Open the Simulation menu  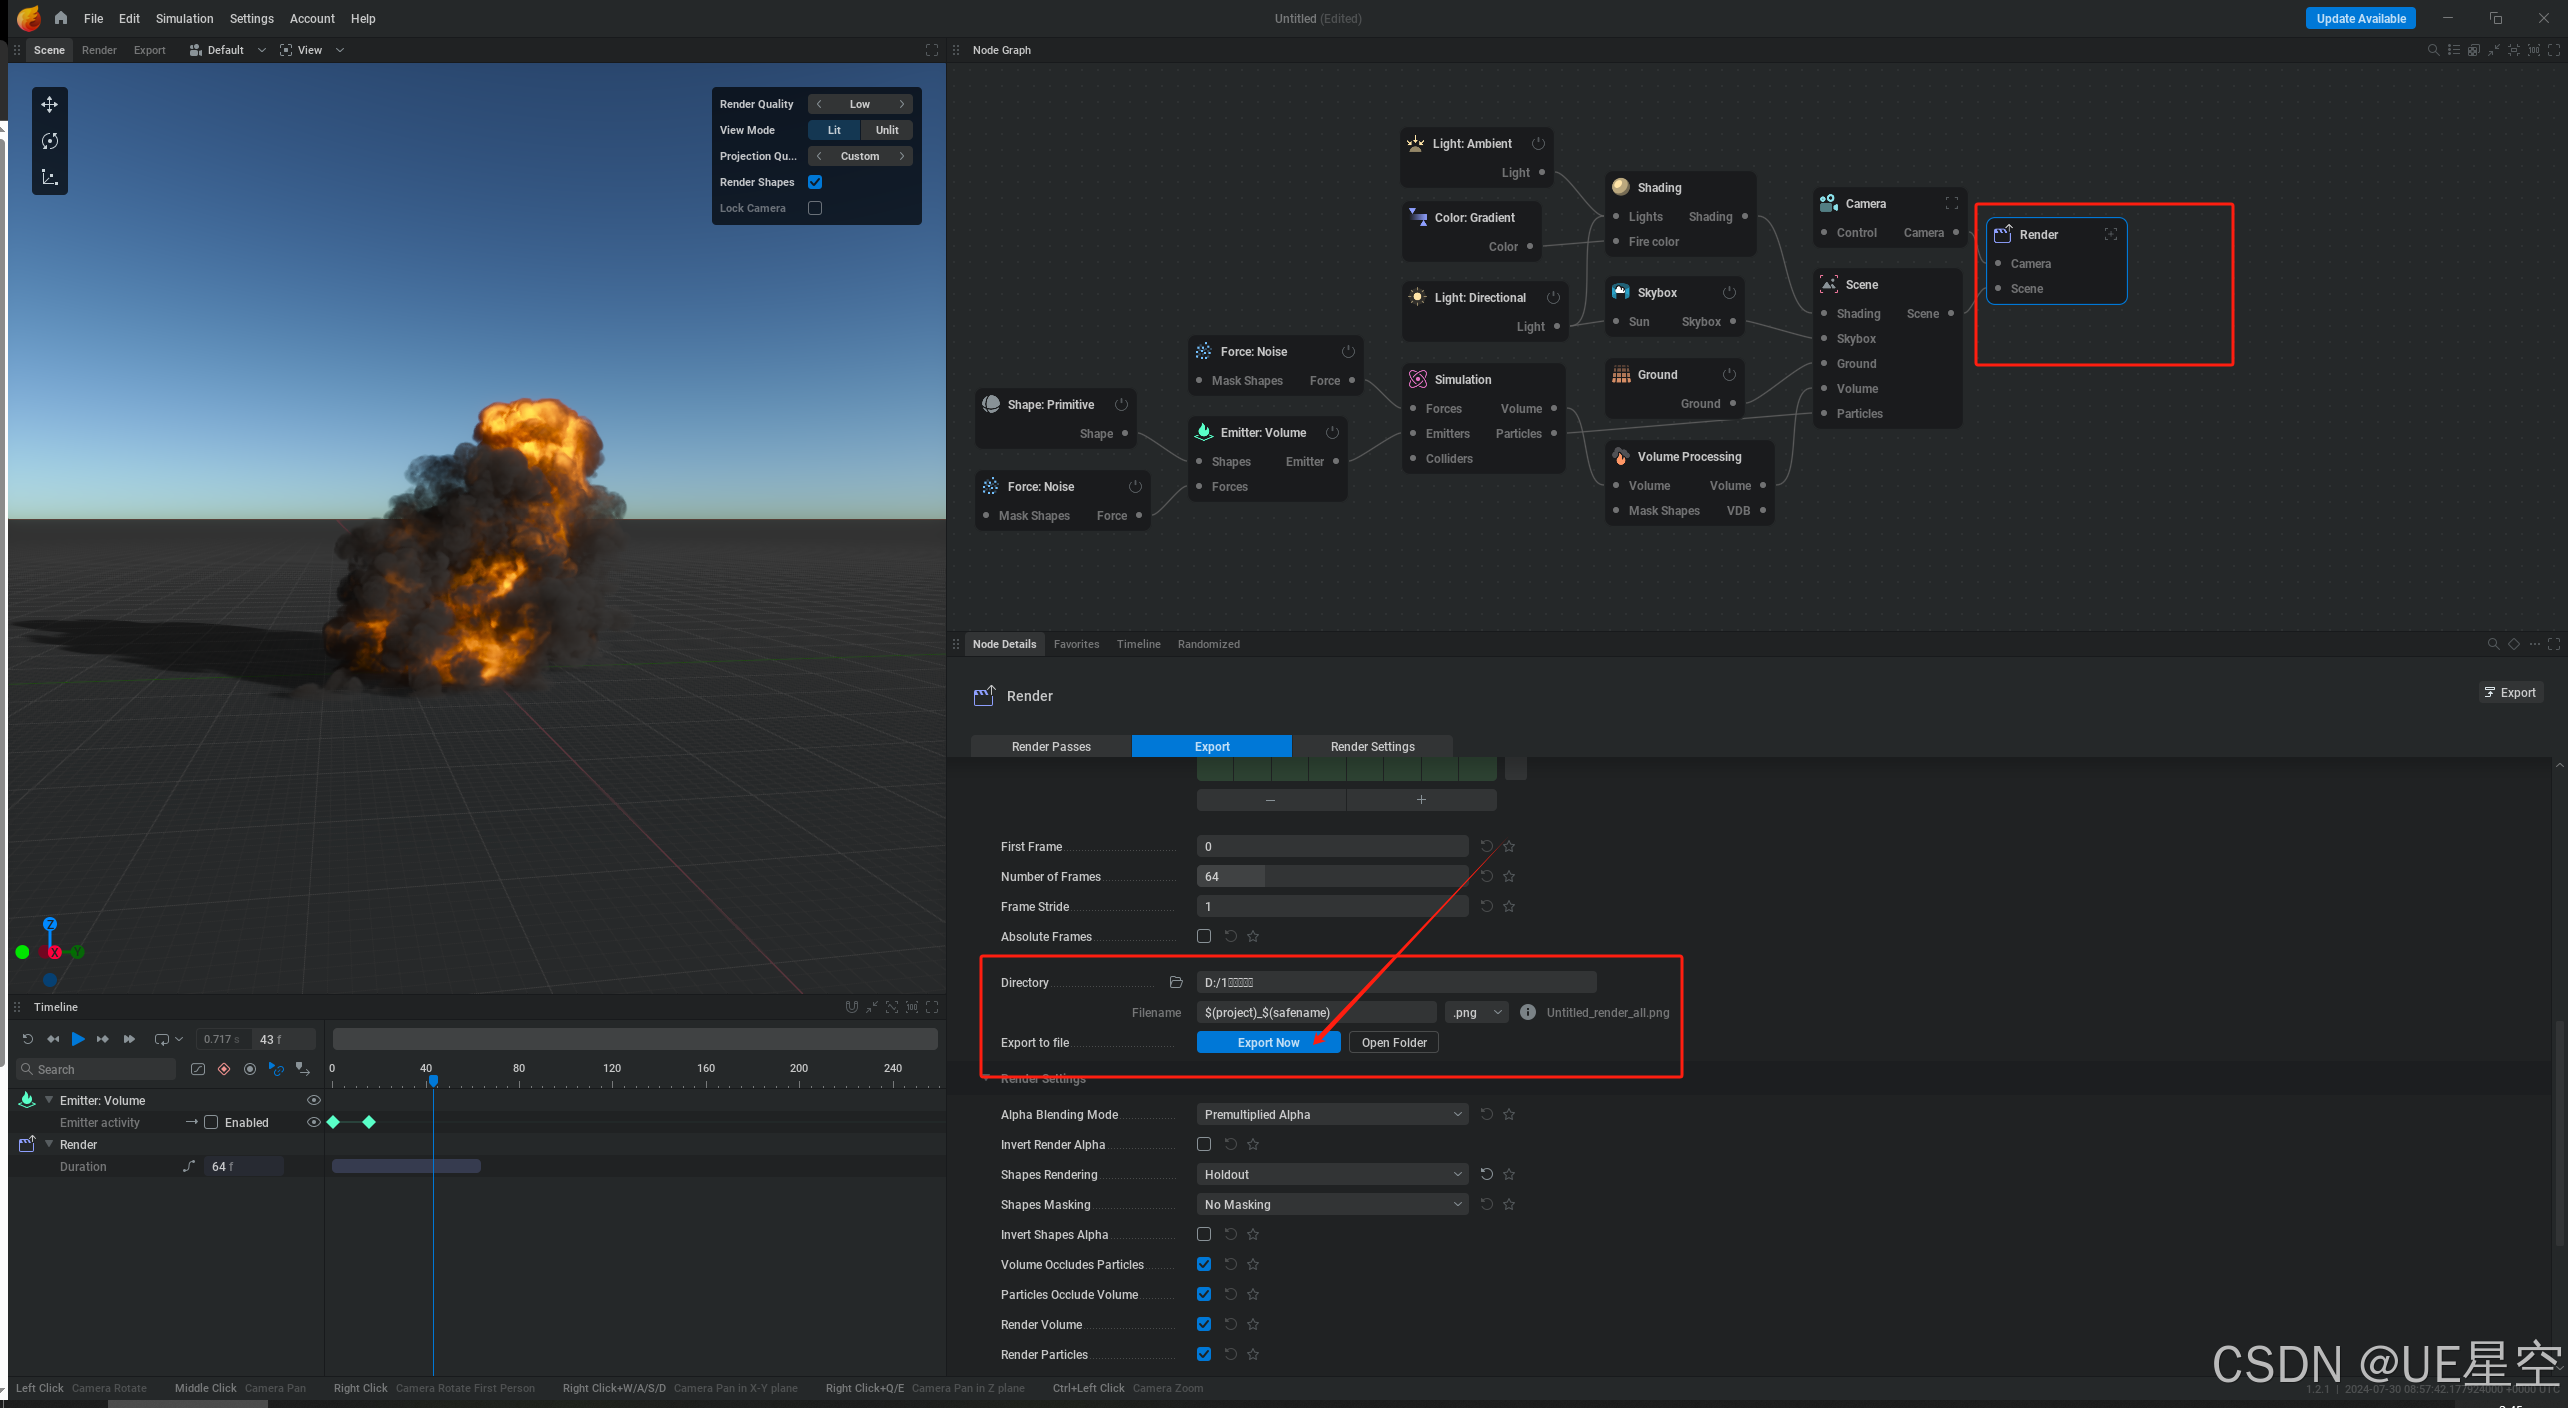184,18
